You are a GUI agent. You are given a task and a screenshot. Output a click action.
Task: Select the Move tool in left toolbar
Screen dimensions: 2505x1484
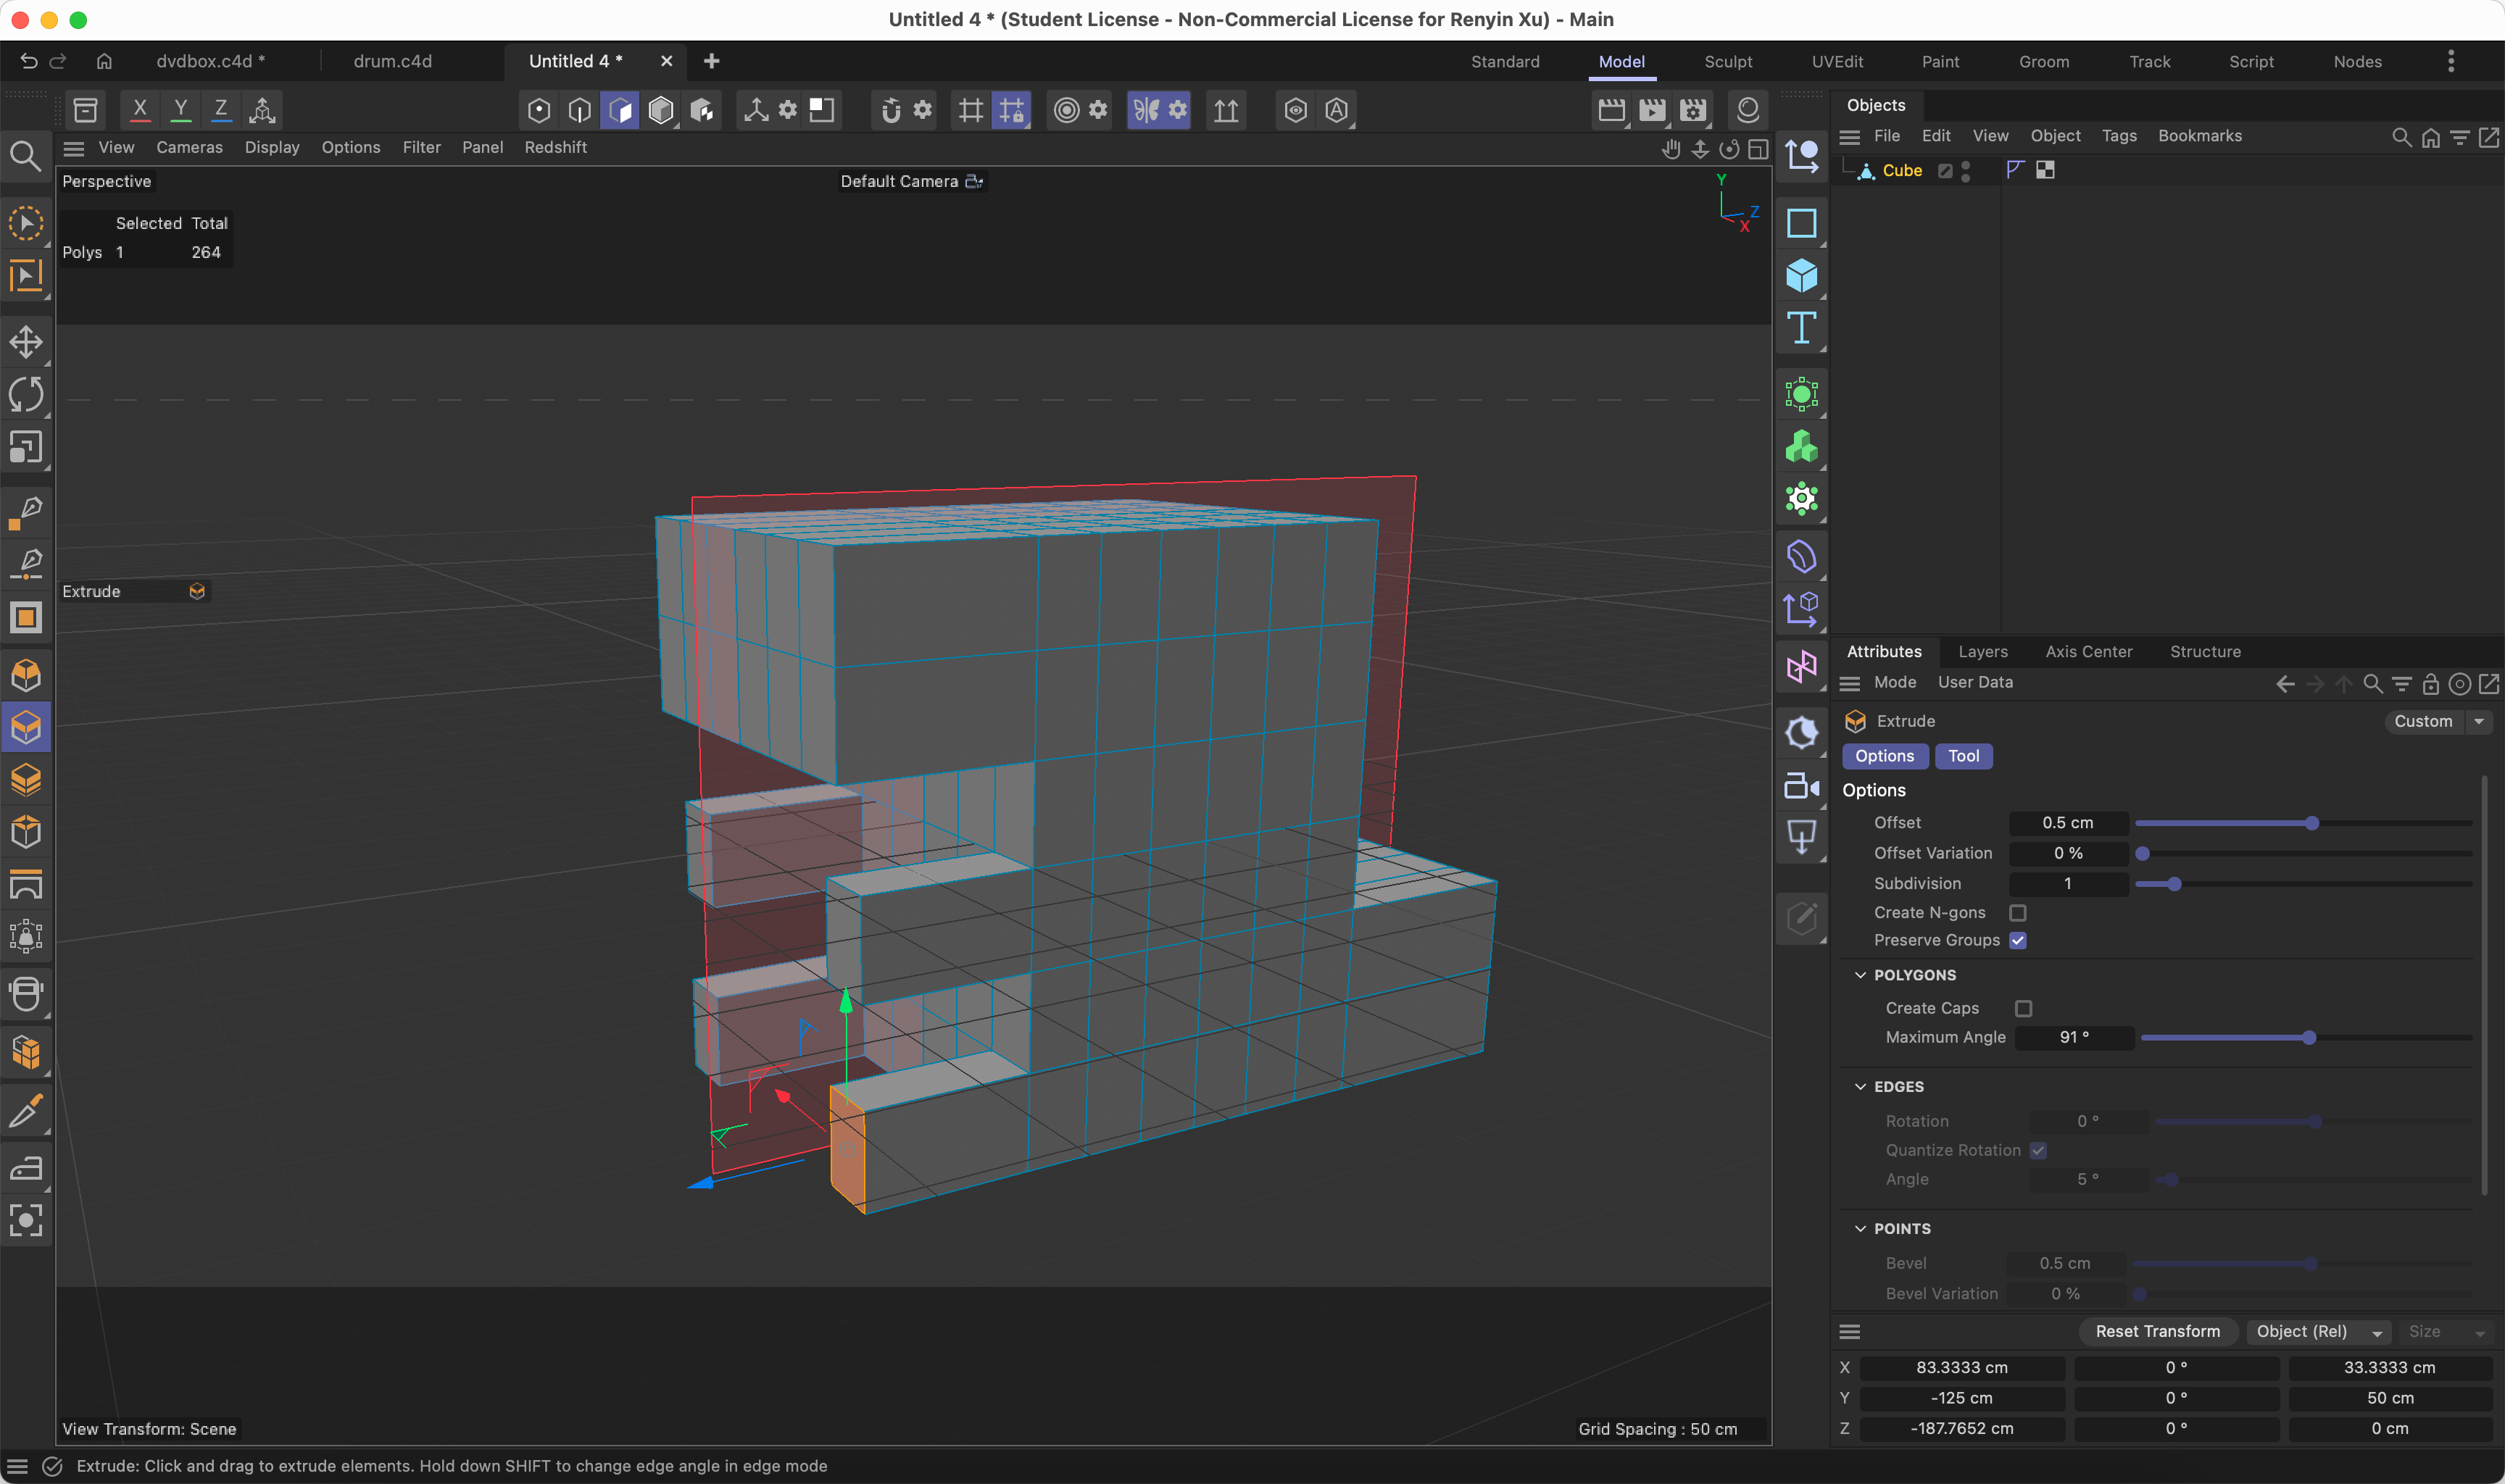(26, 342)
